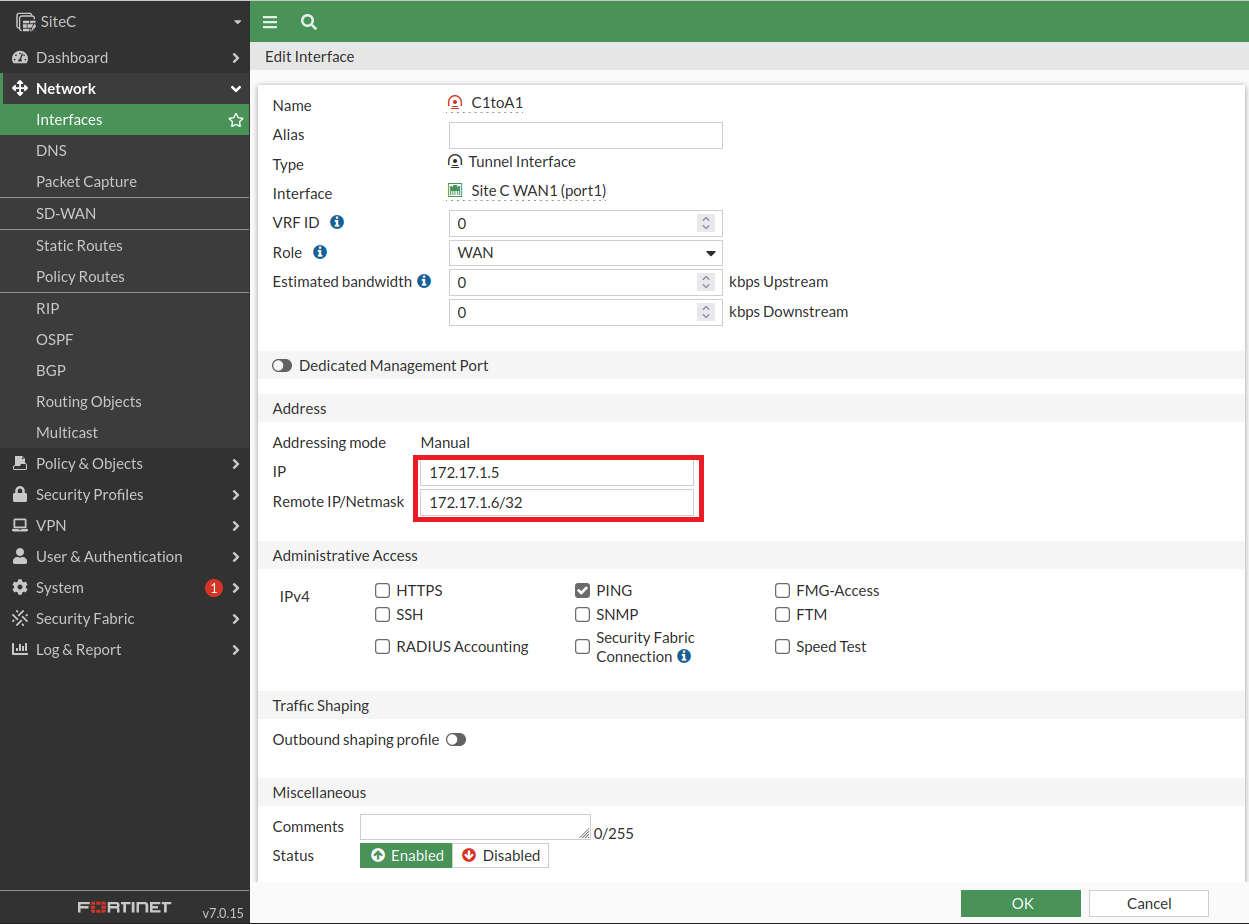The width and height of the screenshot is (1249, 924).
Task: Click the System gear icon
Action: [20, 588]
